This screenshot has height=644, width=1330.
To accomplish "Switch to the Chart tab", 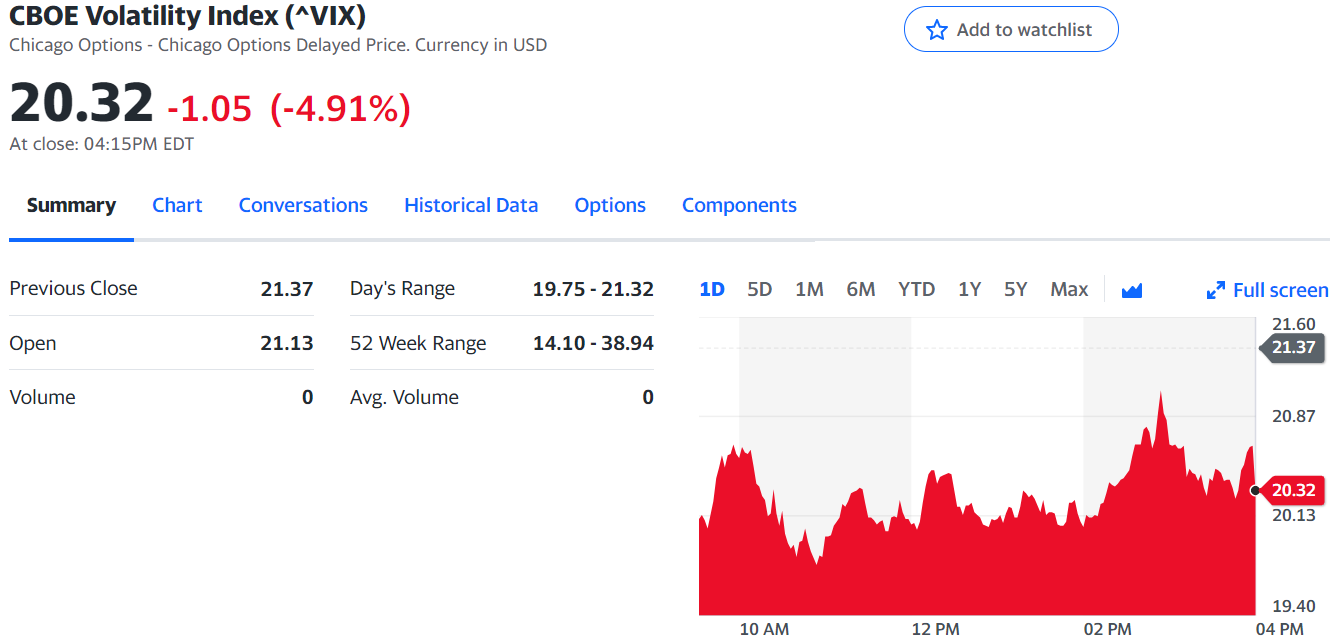I will 177,205.
